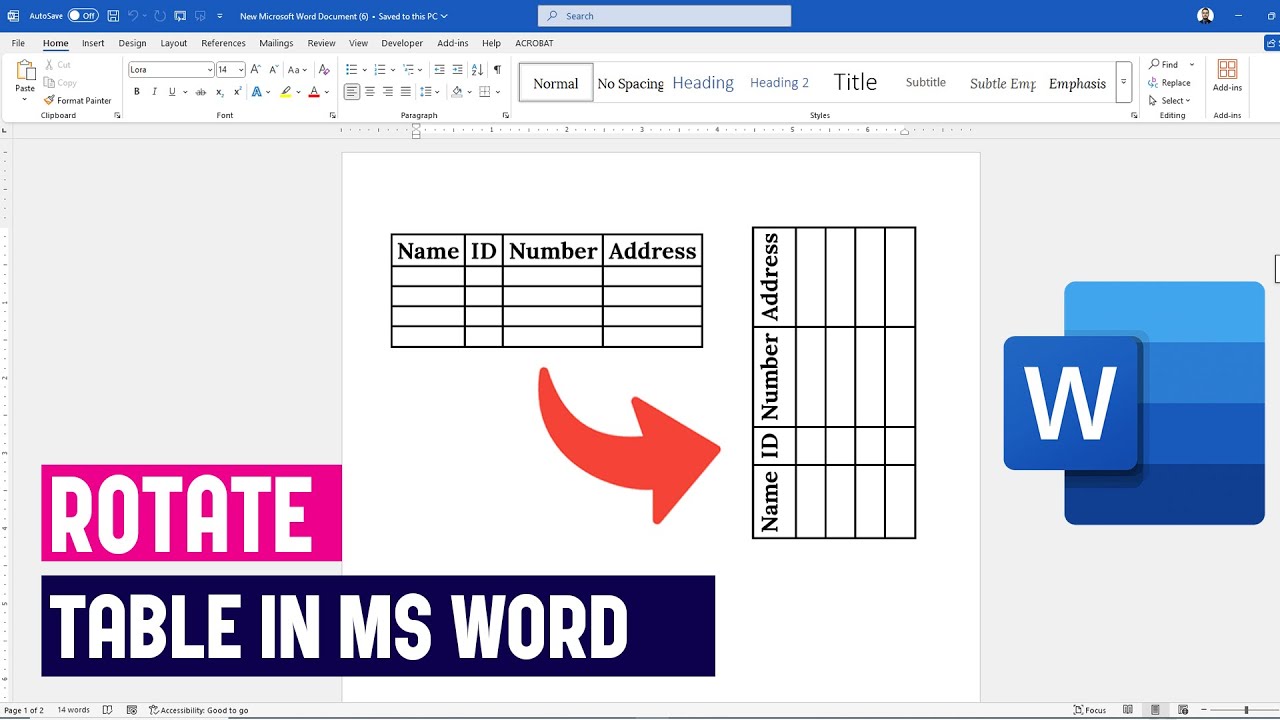Toggle italic formatting
Image resolution: width=1280 pixels, height=720 pixels.
154,92
